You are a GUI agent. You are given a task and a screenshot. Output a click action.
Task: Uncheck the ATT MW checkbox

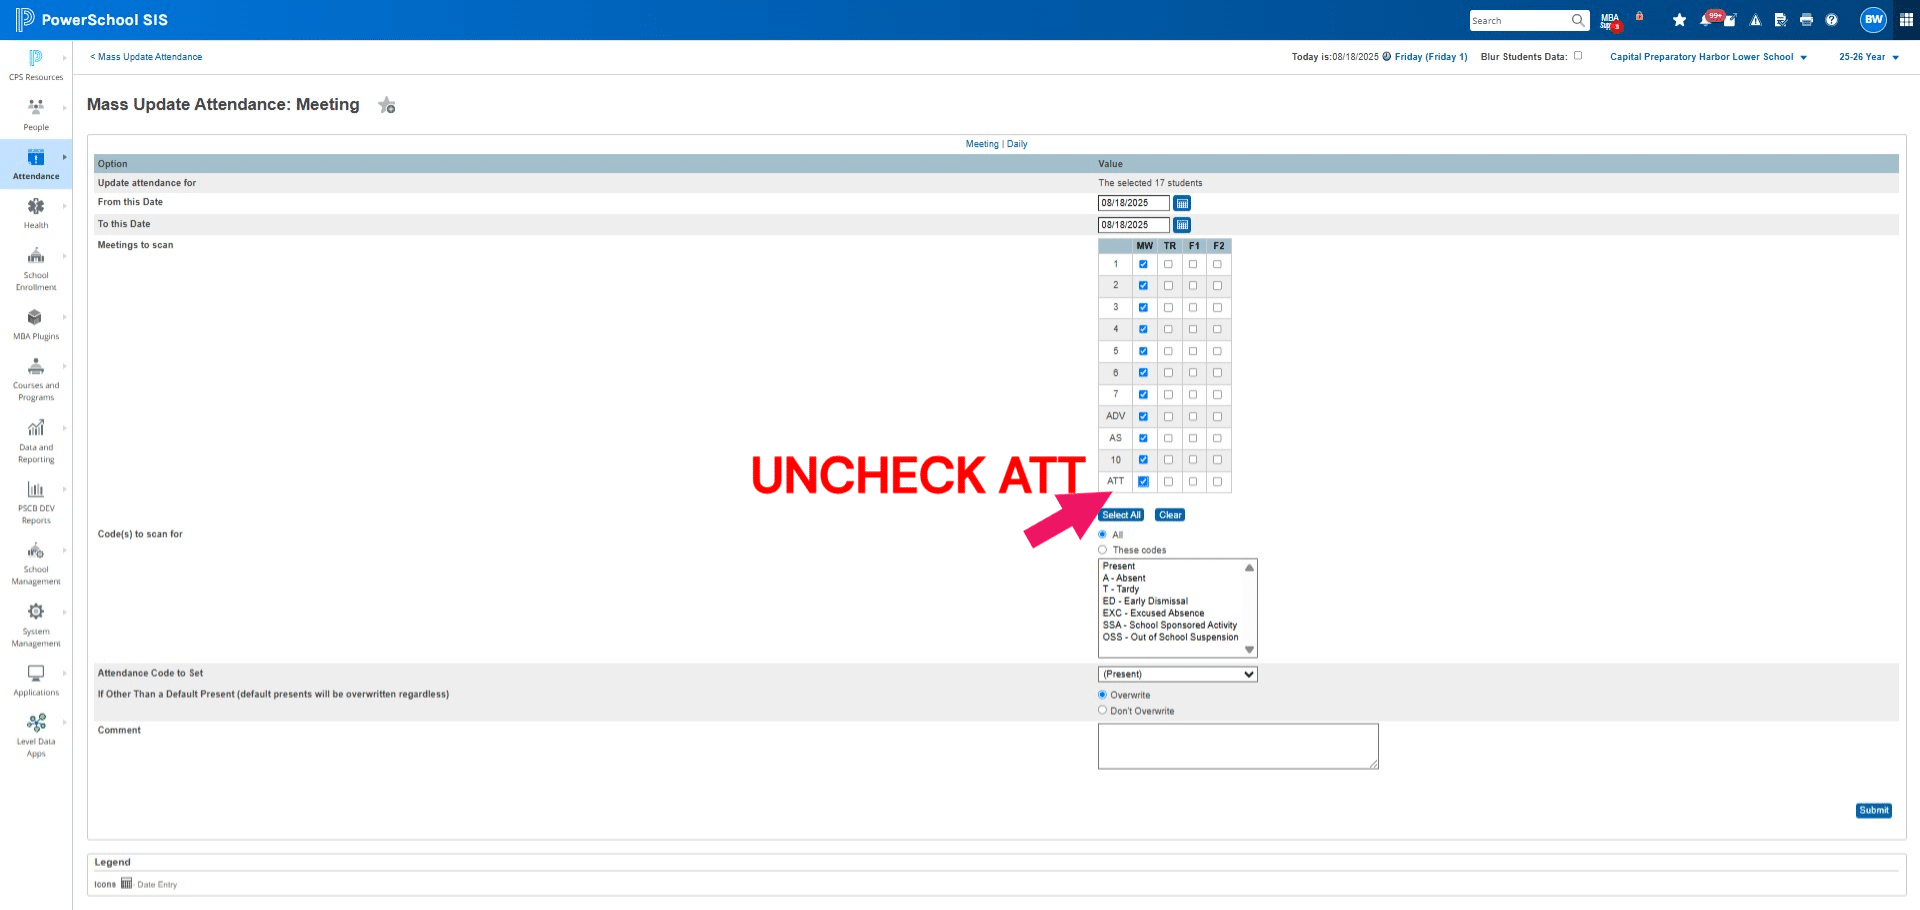[x=1143, y=482]
